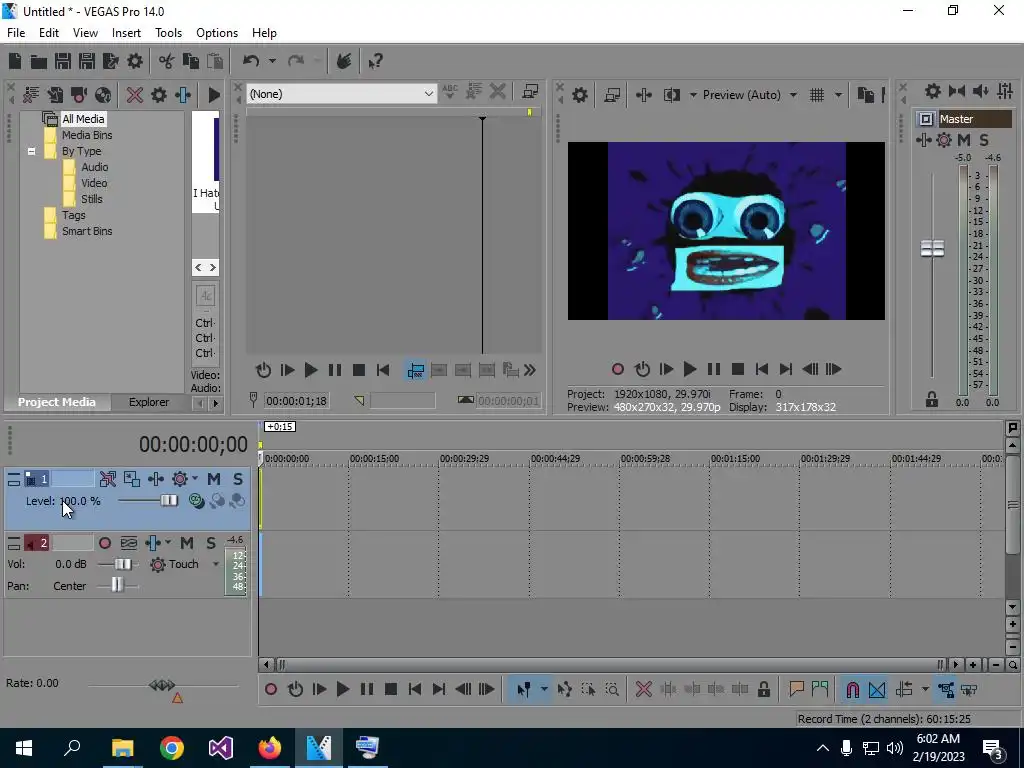Play the timeline from bottom transport

(x=343, y=689)
